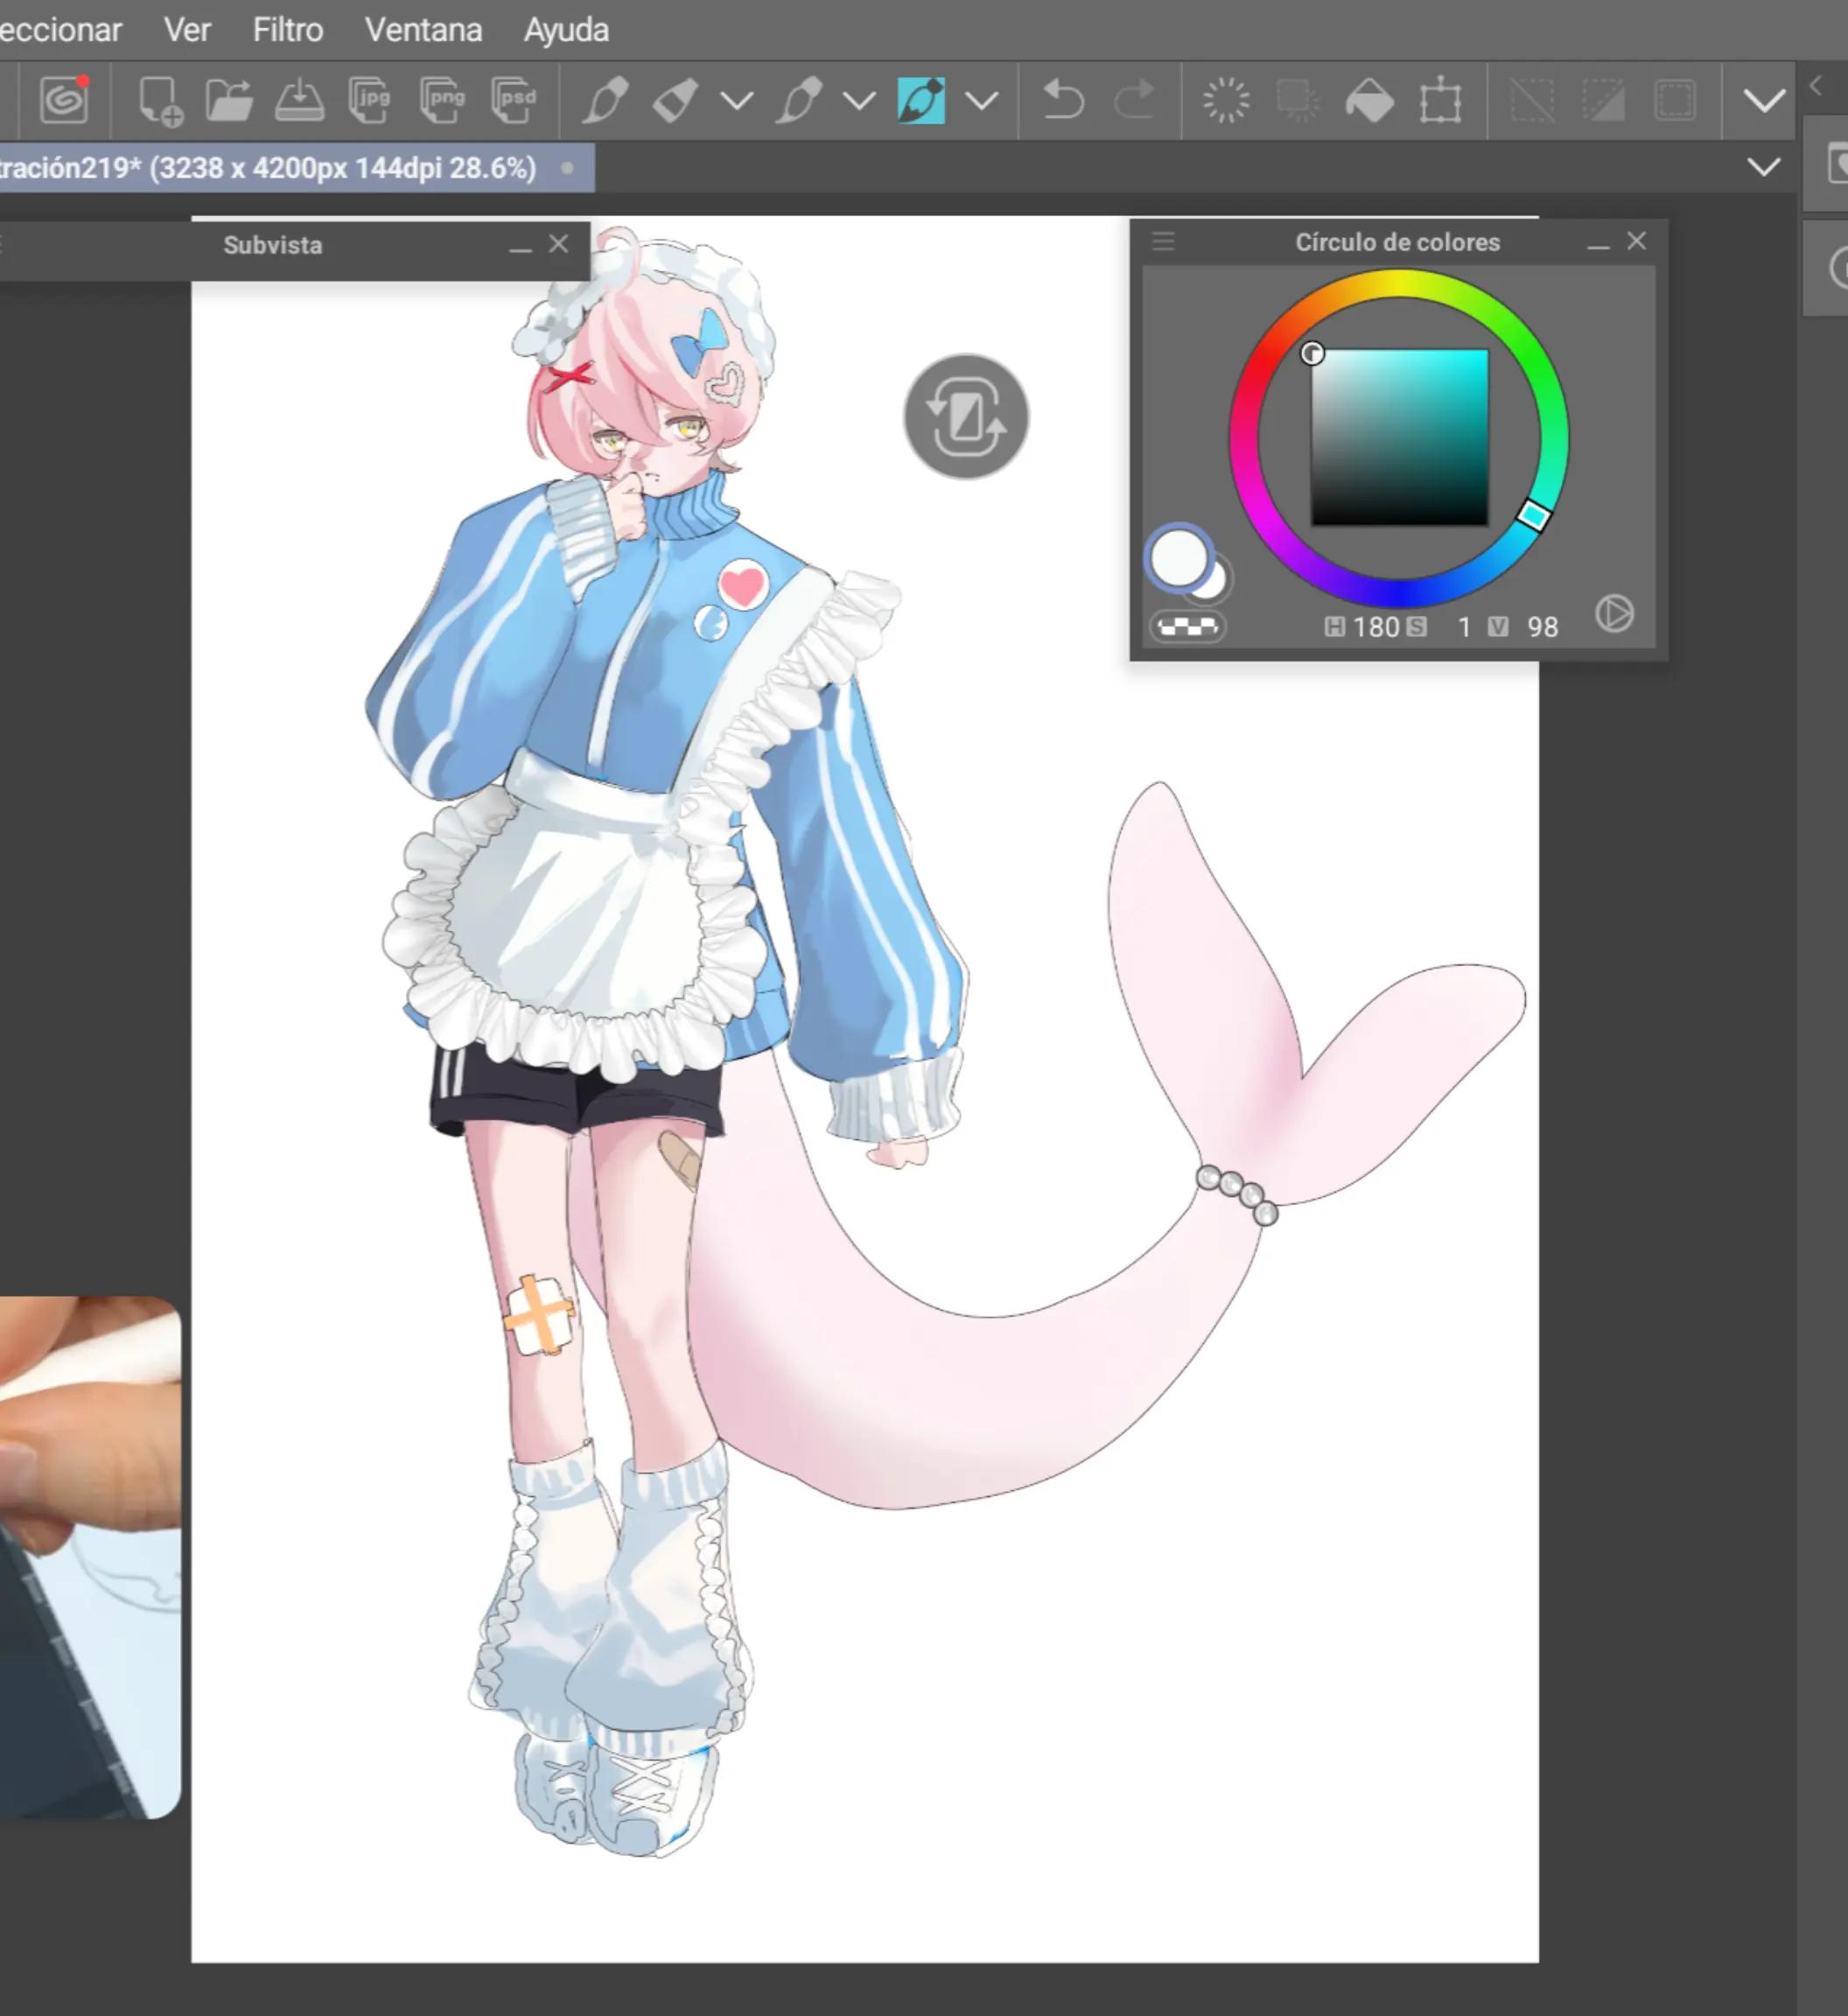Toggle the transparent color swatch
The width and height of the screenshot is (1848, 2016).
pyautogui.click(x=1187, y=627)
